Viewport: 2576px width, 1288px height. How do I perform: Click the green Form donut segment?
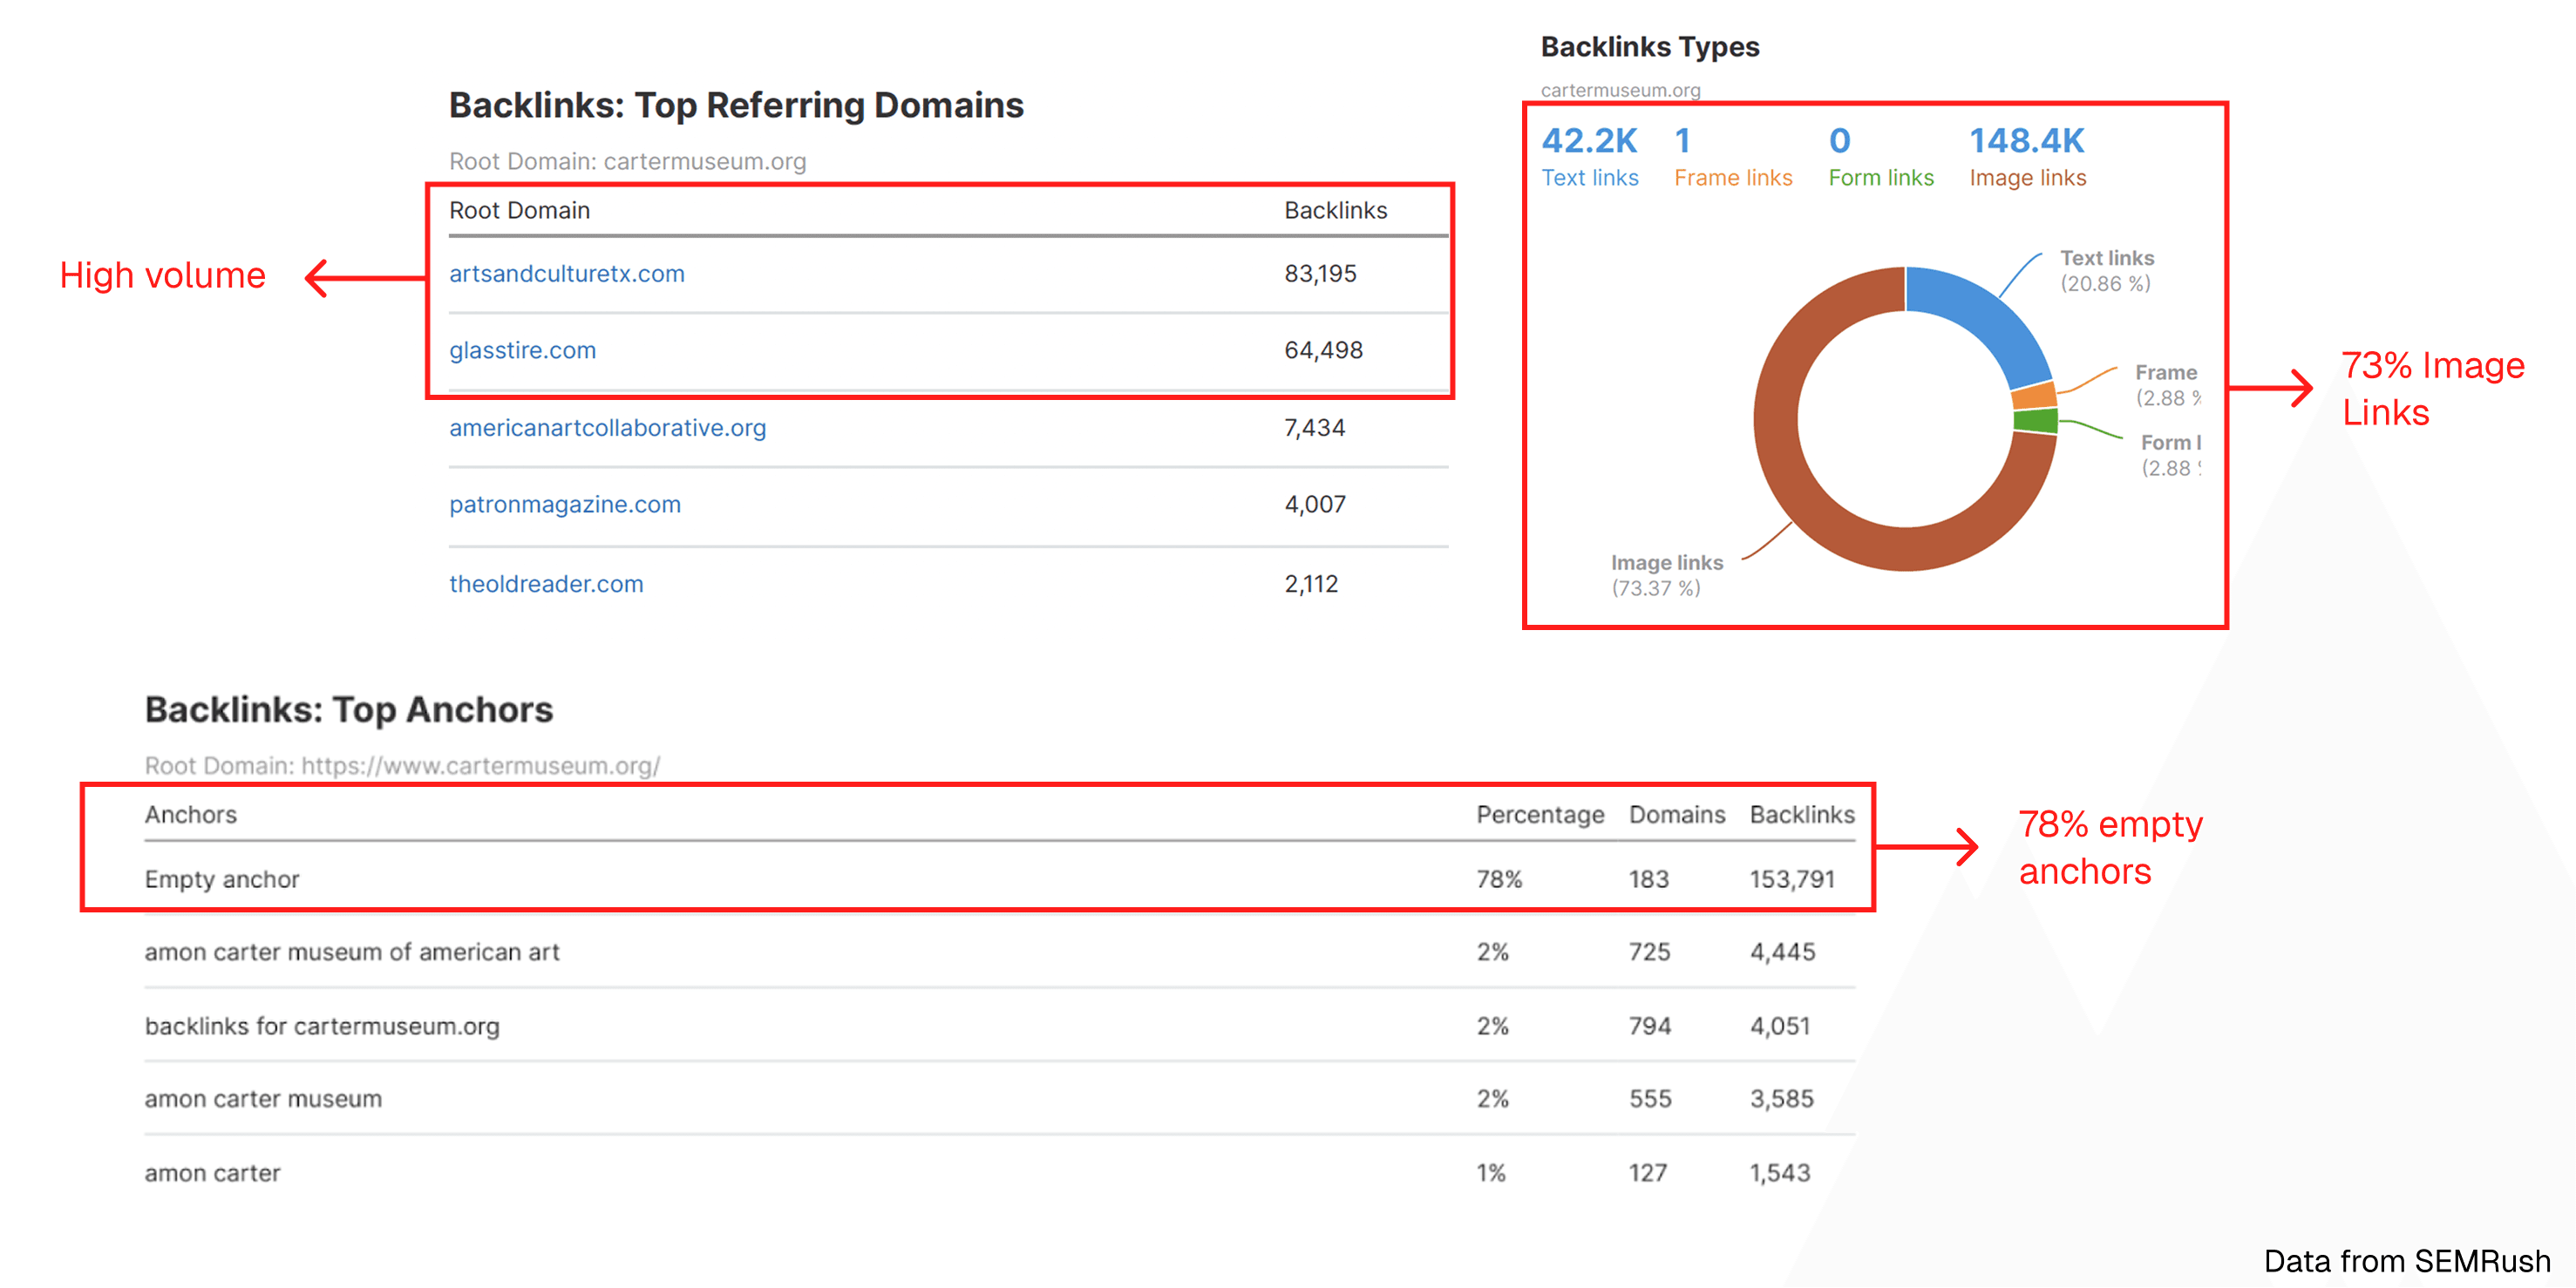(2036, 421)
